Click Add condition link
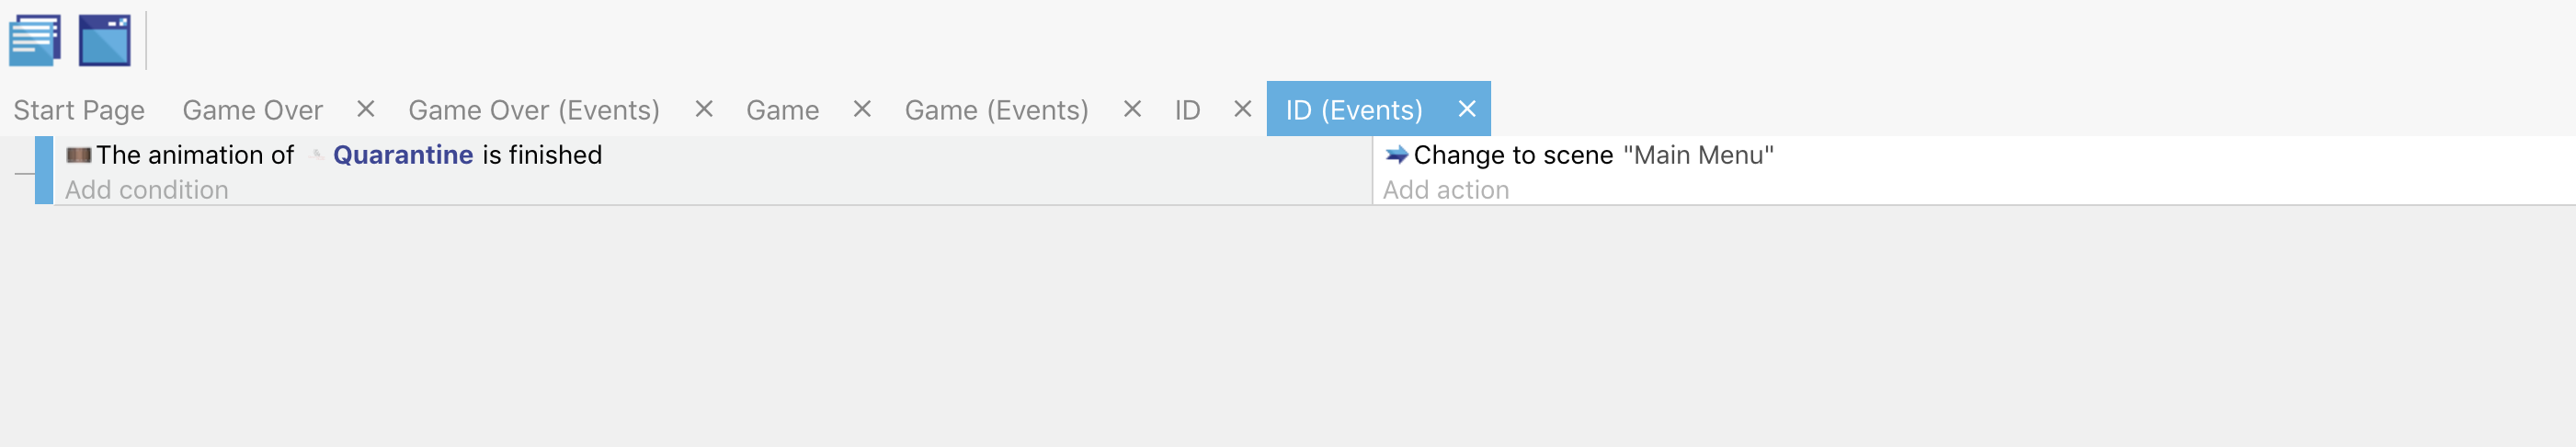The height and width of the screenshot is (447, 2576). coord(147,190)
